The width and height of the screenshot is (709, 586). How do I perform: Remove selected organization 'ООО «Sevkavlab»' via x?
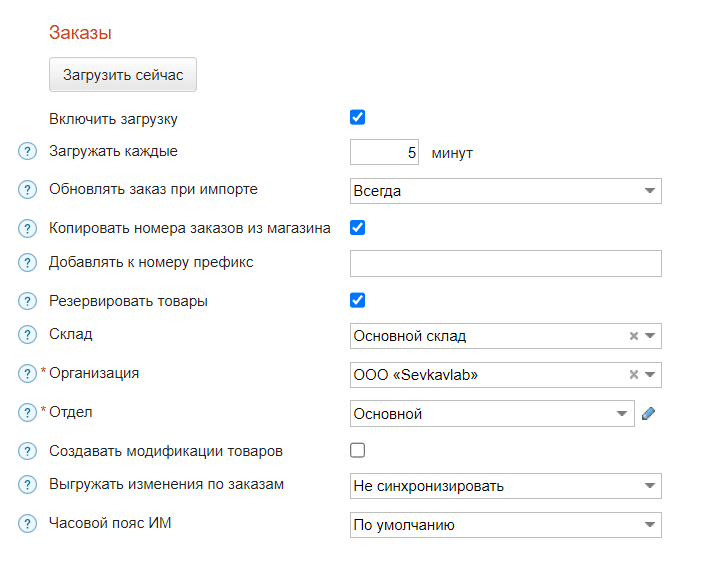point(633,374)
